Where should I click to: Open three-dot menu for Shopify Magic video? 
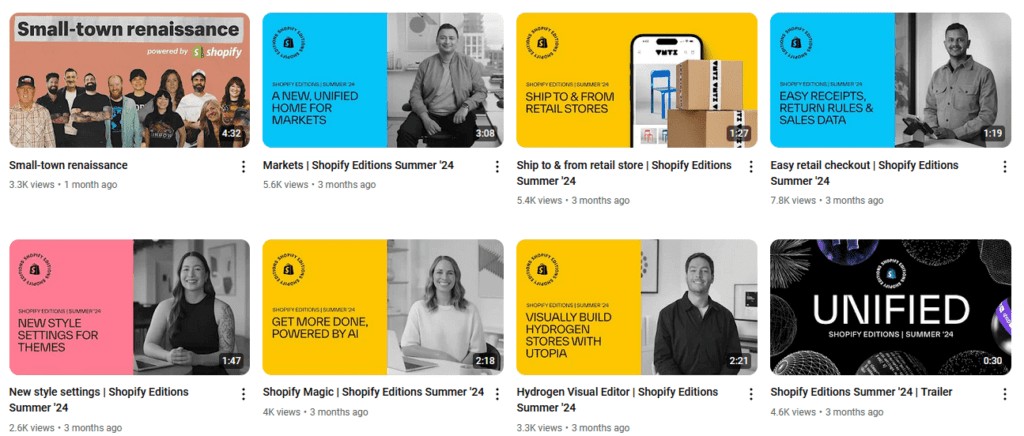coord(497,393)
